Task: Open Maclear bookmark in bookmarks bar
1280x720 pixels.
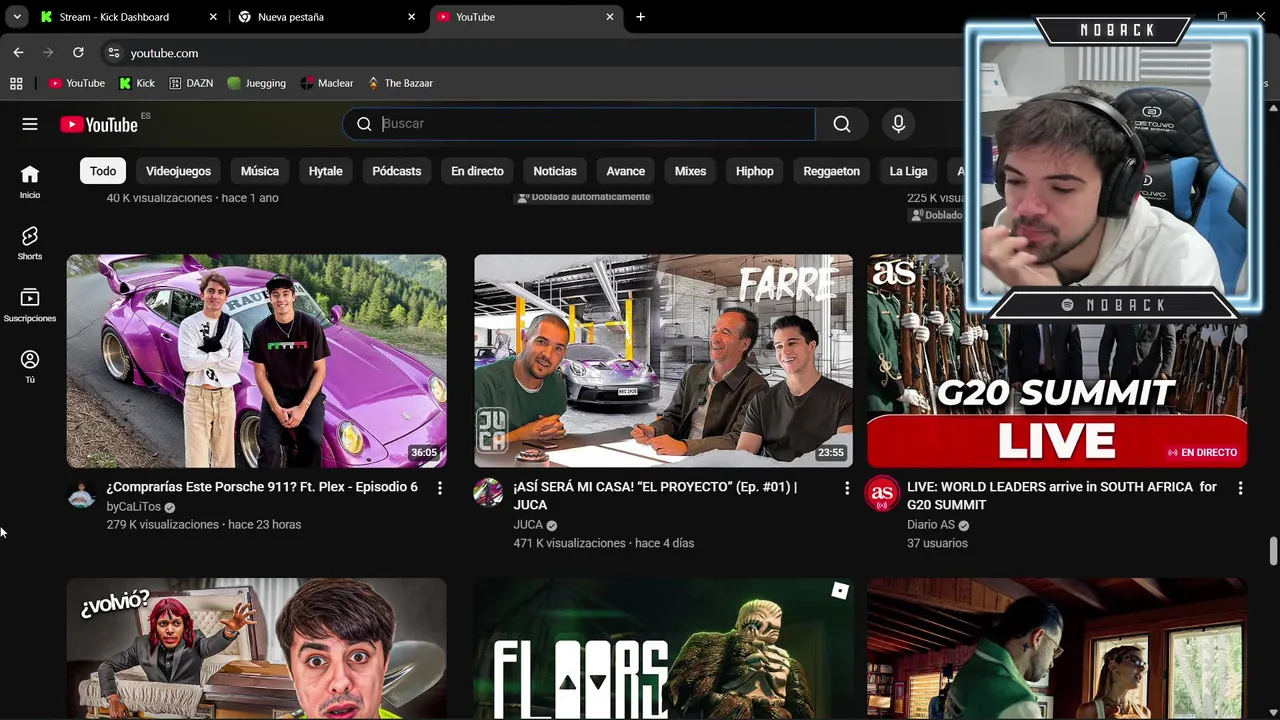Action: pyautogui.click(x=327, y=83)
